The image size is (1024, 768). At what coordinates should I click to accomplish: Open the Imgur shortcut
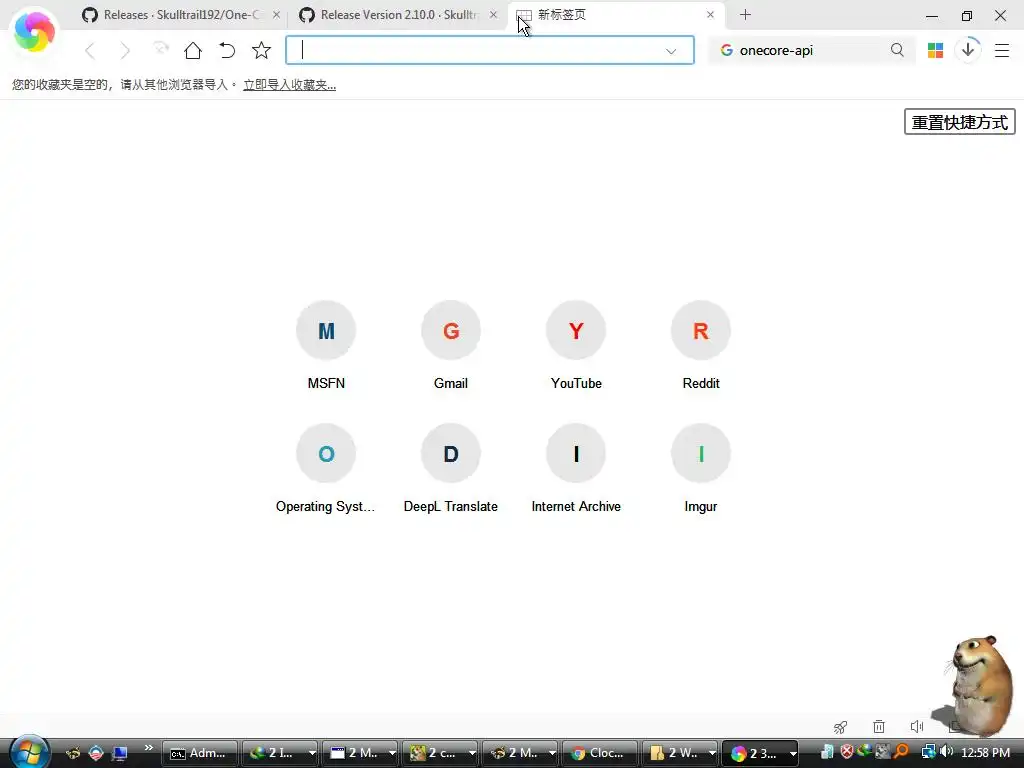[701, 469]
